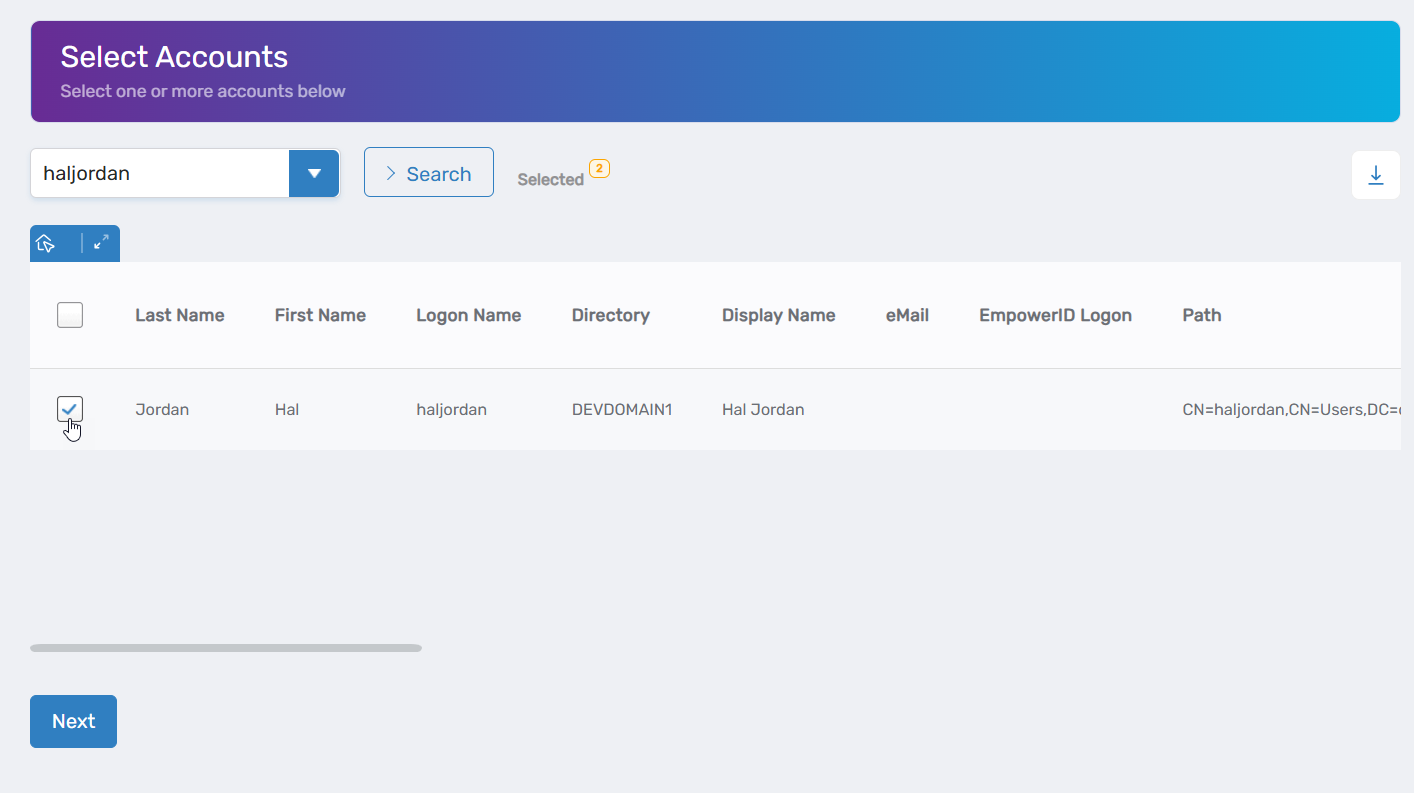Select the home pointer icon on the grid toolbar
The height and width of the screenshot is (793, 1414).
pos(45,242)
